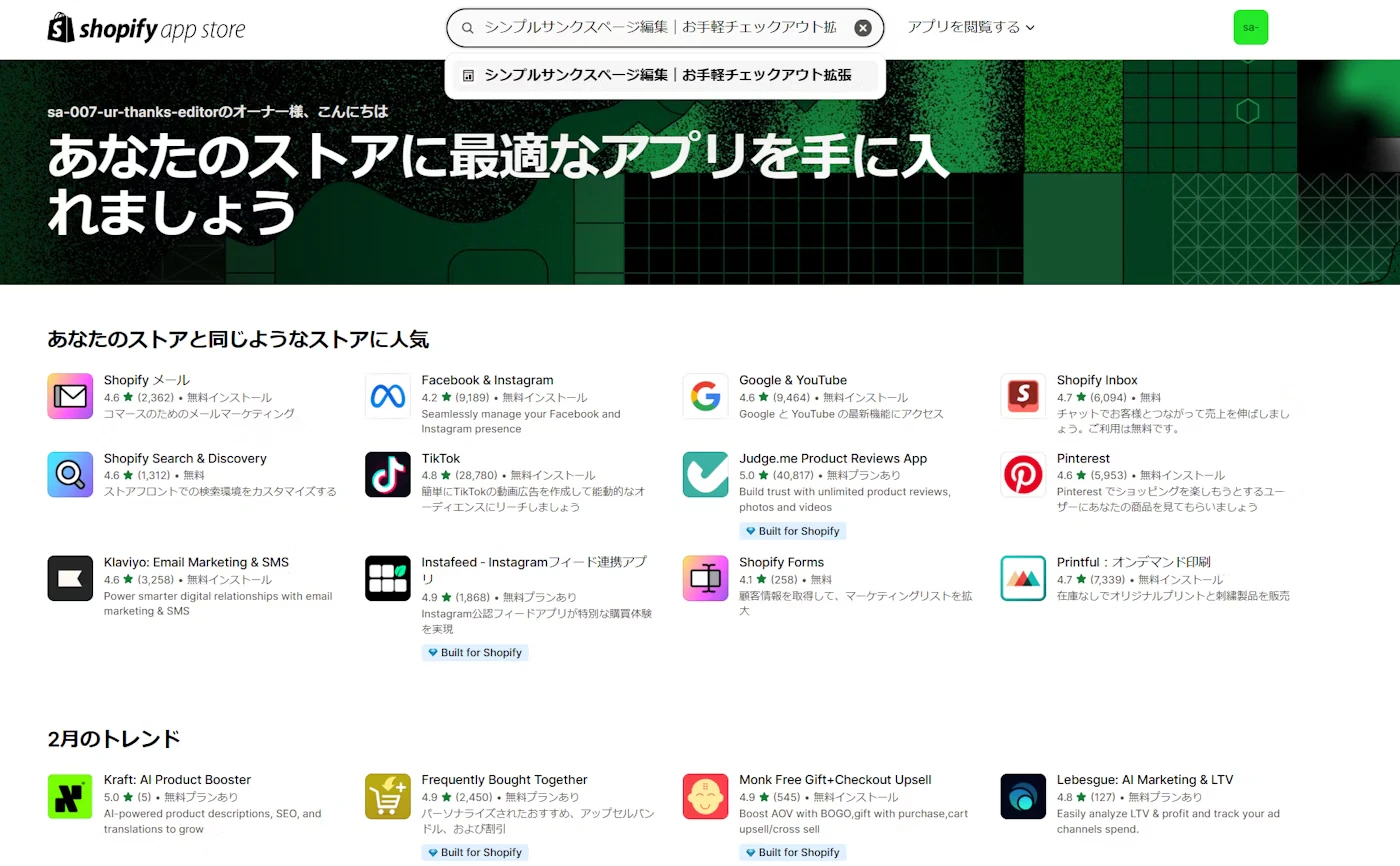Viewport: 1400px width, 866px height.
Task: Open the TikTok title link
Action: coord(441,458)
